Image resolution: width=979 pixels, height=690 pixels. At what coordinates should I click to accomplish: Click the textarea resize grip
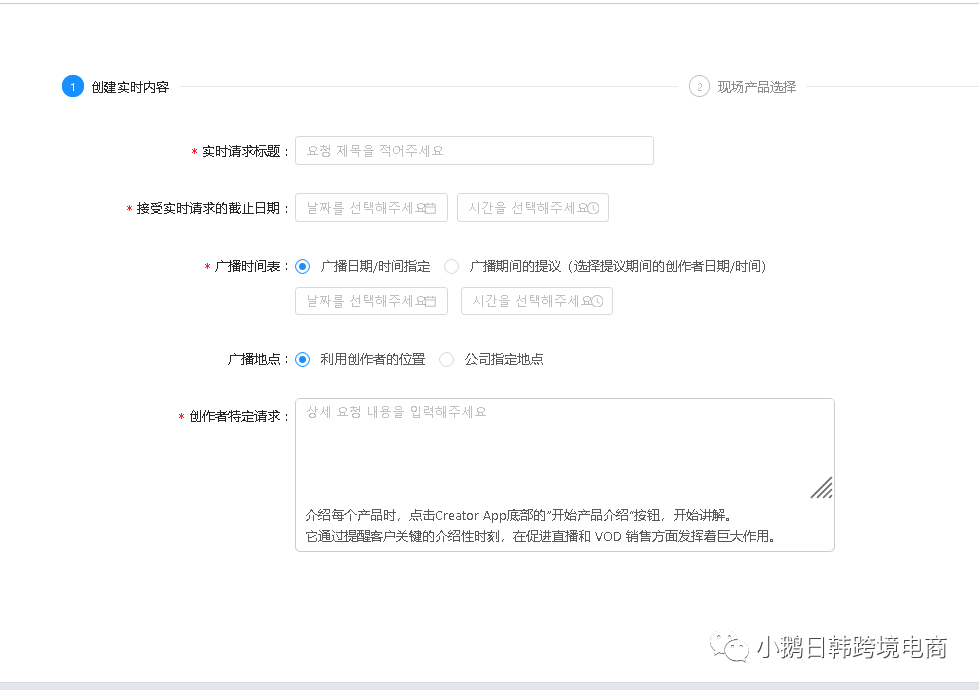pyautogui.click(x=822, y=488)
